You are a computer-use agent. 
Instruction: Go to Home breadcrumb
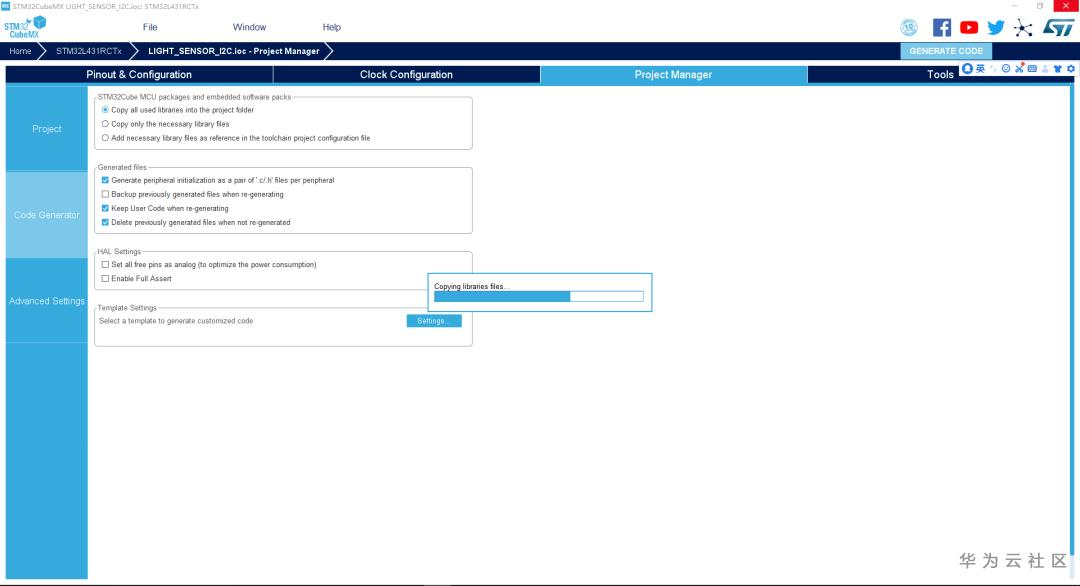(20, 51)
